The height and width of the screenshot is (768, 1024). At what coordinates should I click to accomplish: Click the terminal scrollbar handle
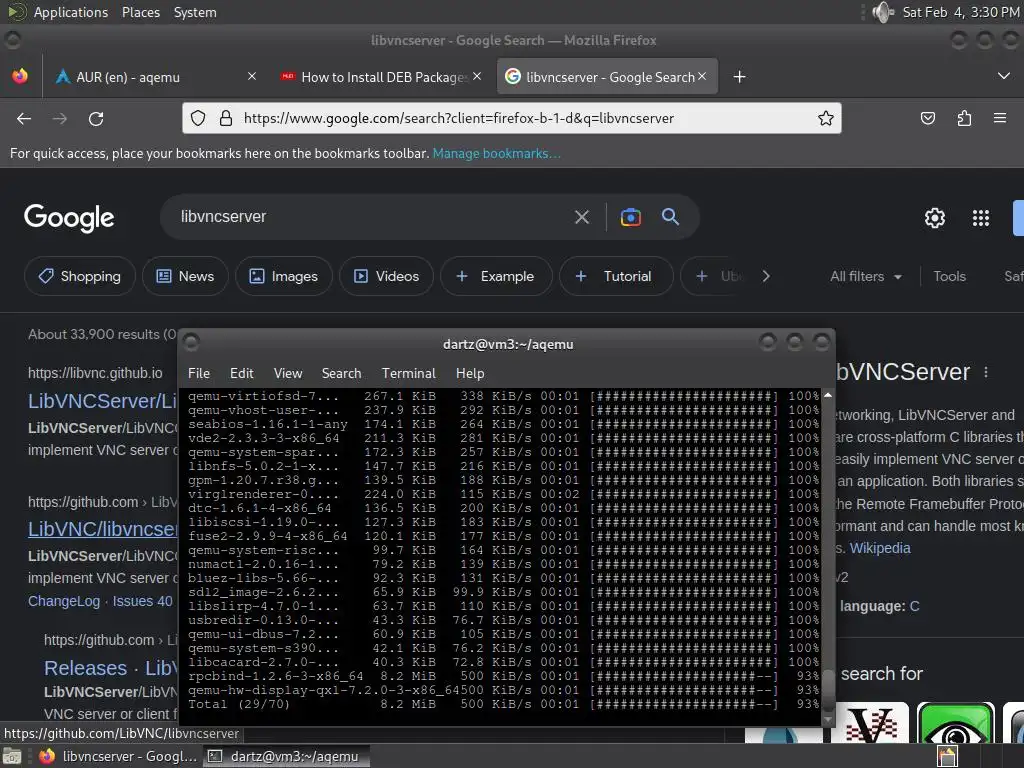pyautogui.click(x=827, y=689)
